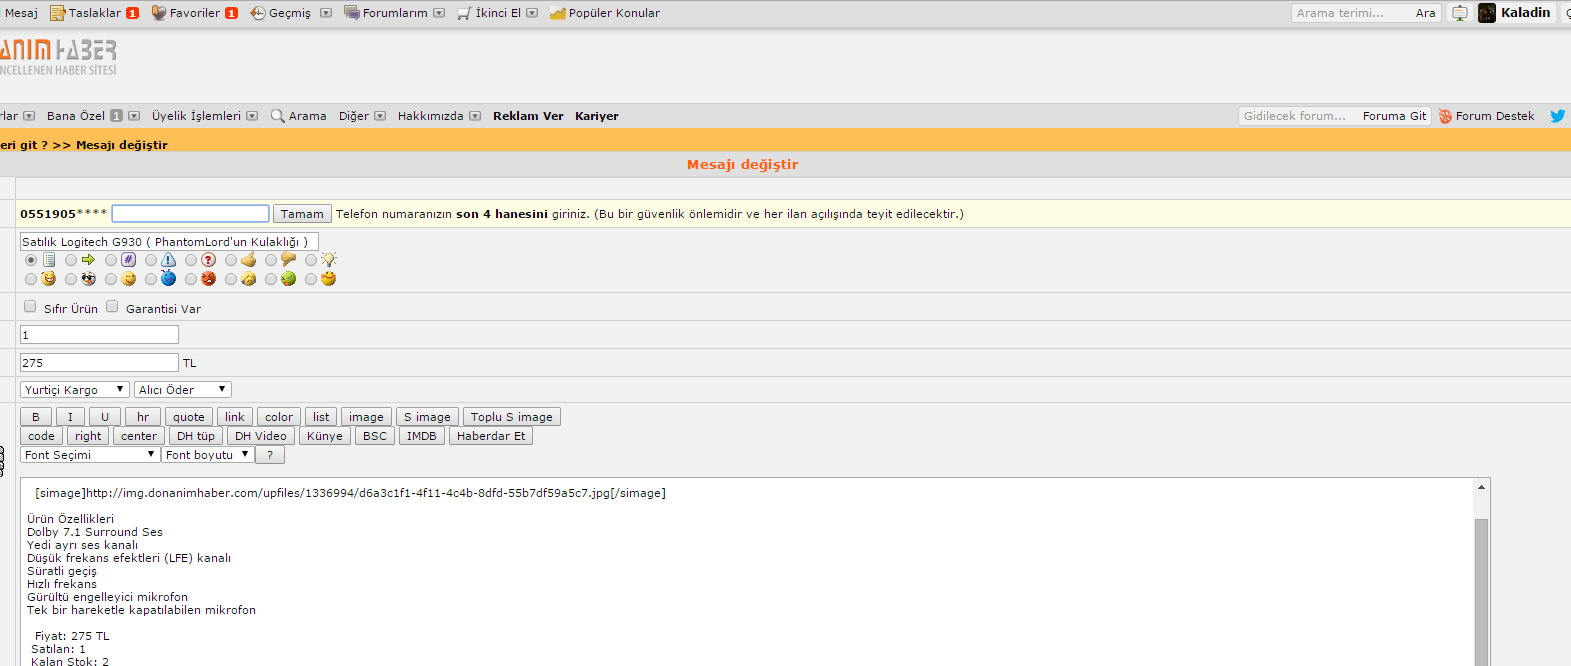The width and height of the screenshot is (1571, 666).
Task: Click the İkinci El shopping cart icon
Action: point(464,13)
